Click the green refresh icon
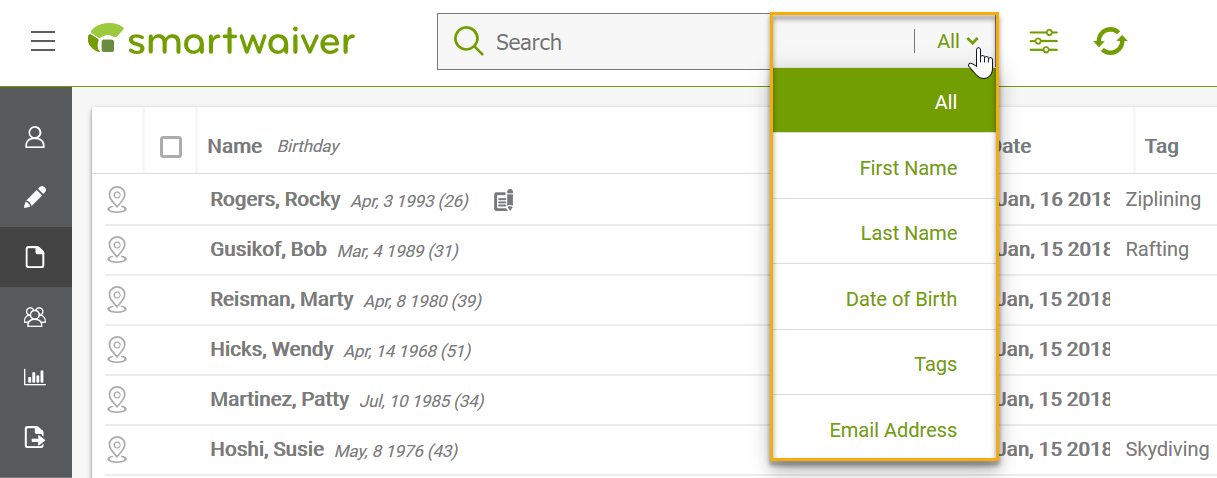Image resolution: width=1217 pixels, height=478 pixels. coord(1110,41)
